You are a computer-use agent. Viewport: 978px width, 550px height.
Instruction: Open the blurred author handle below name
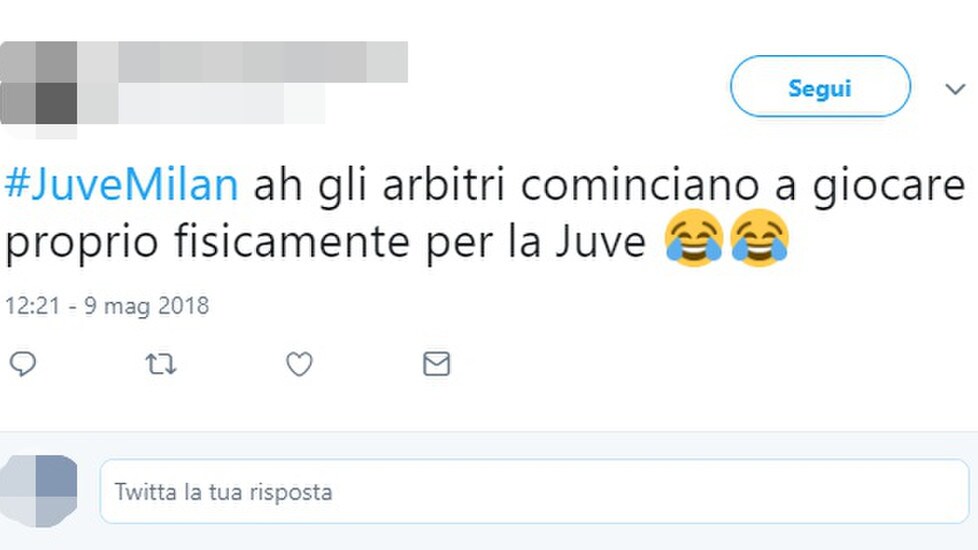[222, 103]
